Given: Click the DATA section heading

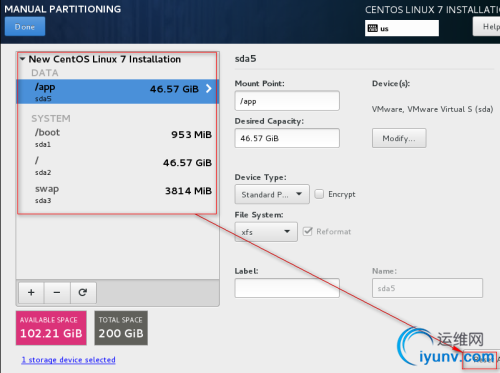Looking at the screenshot, I should [x=45, y=73].
